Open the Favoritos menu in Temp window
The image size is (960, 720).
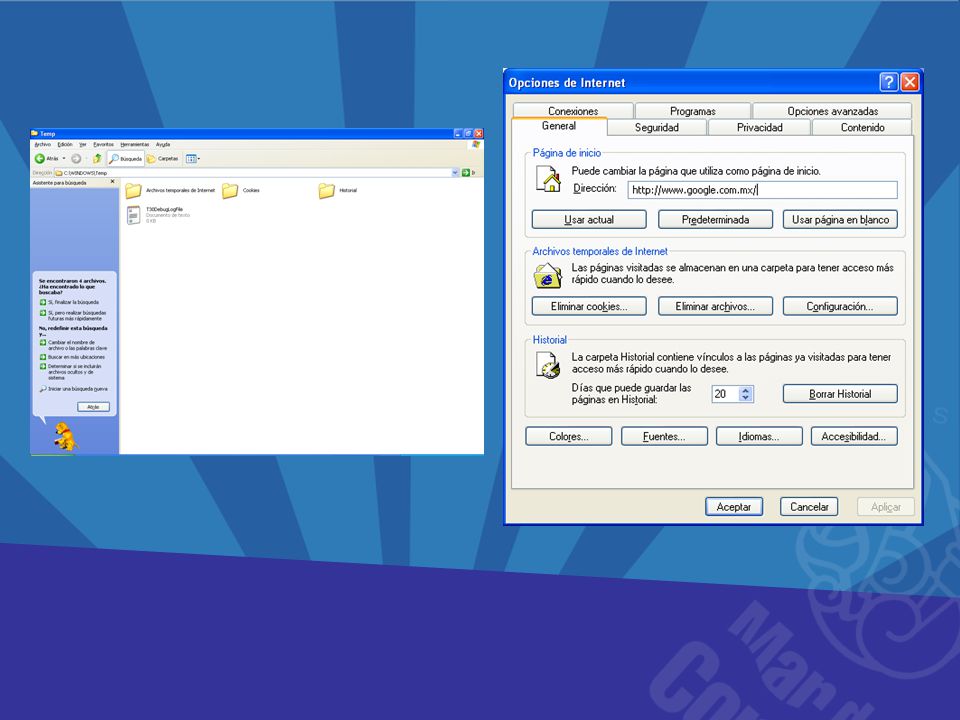pyautogui.click(x=103, y=144)
